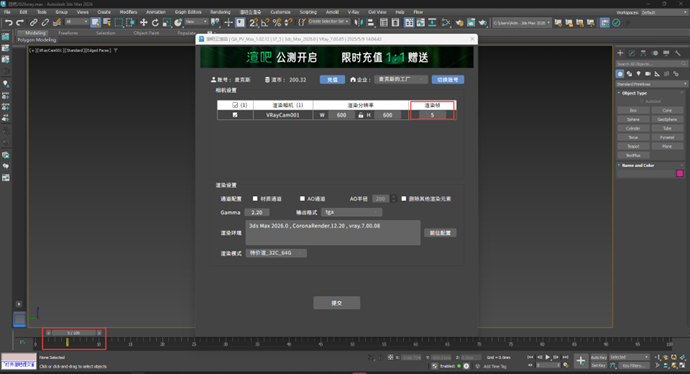Activate the Select and Link chain icon
The image size is (690, 374).
tap(33, 22)
